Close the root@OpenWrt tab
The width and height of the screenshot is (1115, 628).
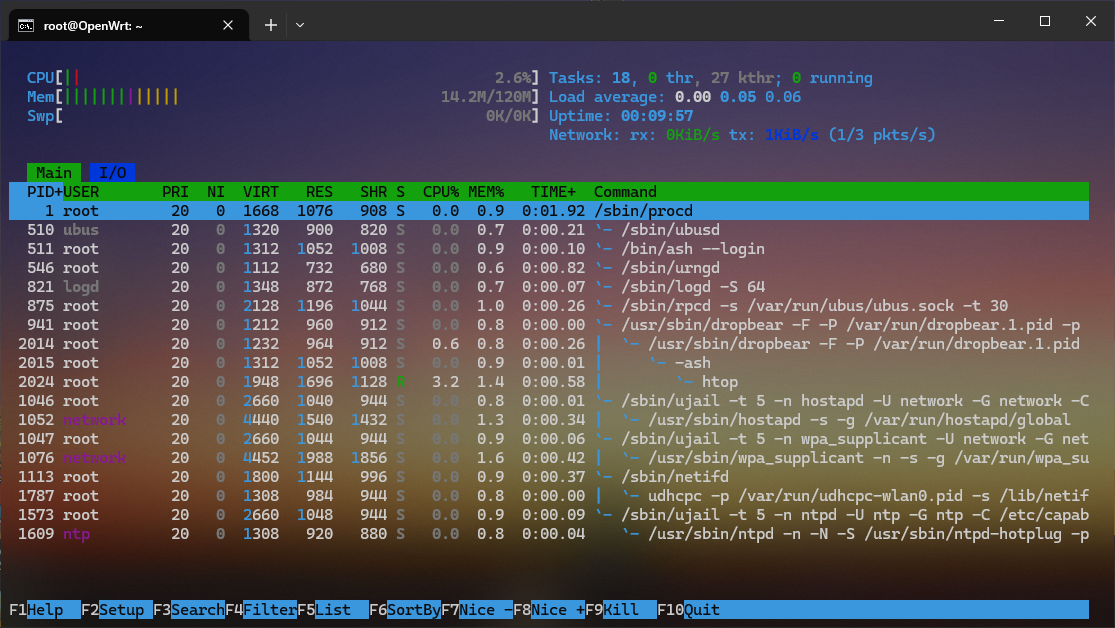coord(228,26)
